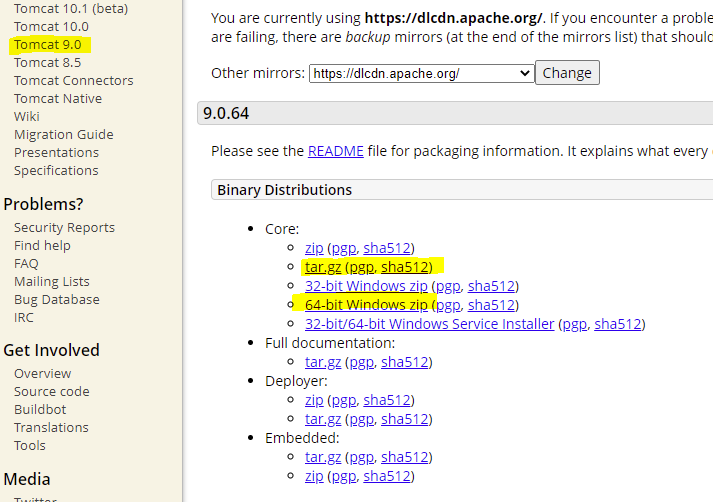Click the Binary Distributions heading

(285, 190)
